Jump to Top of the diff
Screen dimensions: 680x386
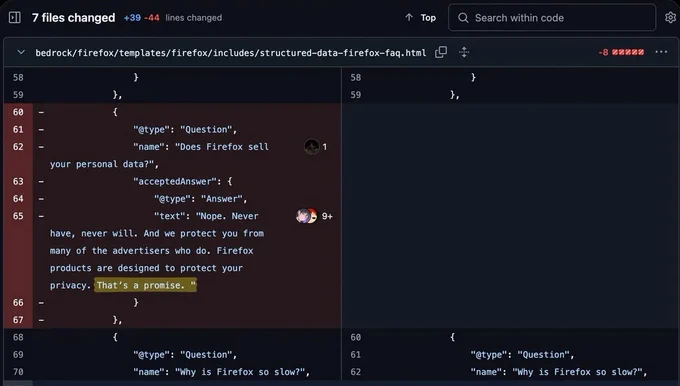pyautogui.click(x=420, y=18)
